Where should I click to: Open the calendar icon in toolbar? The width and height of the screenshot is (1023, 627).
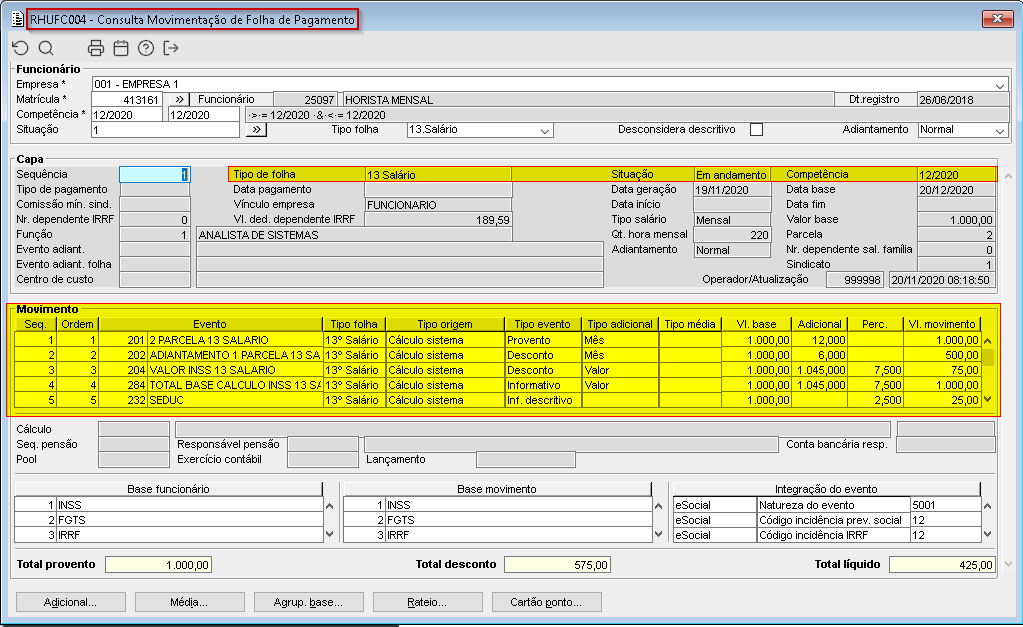click(x=121, y=48)
